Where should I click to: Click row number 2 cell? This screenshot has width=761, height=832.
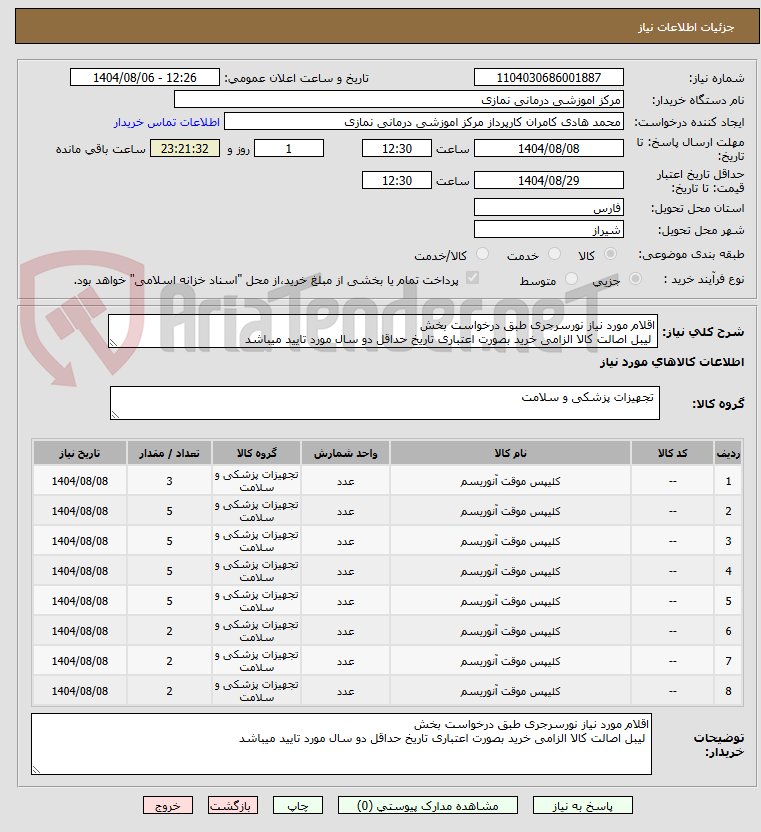pos(728,512)
